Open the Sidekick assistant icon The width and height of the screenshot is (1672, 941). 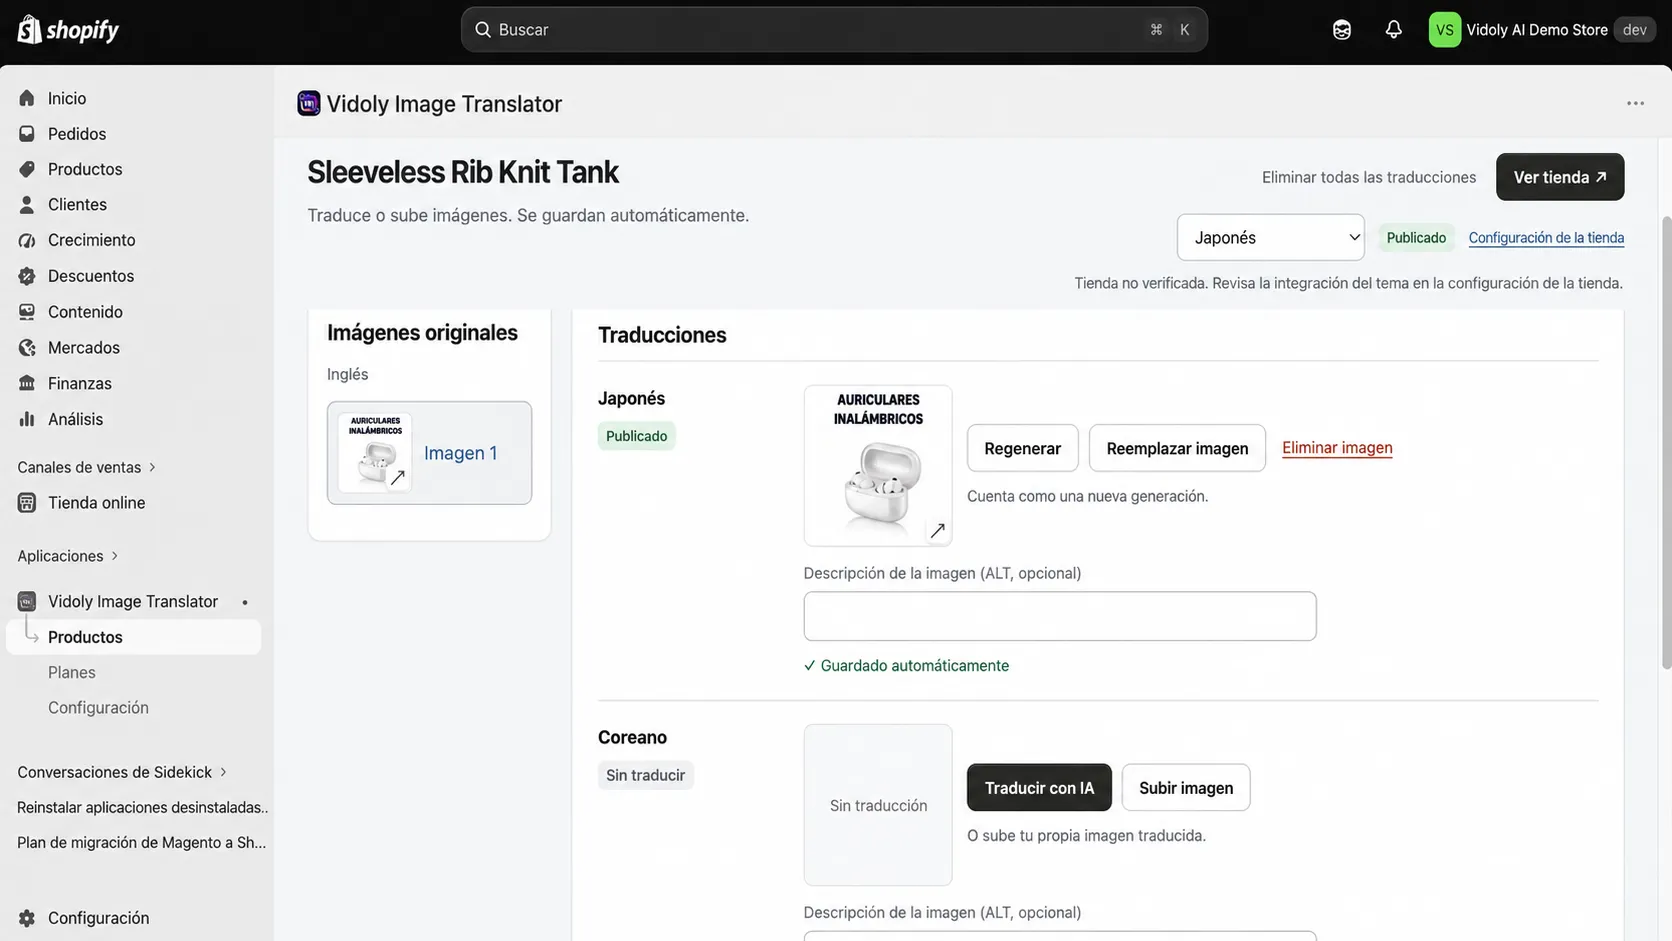pyautogui.click(x=1342, y=30)
